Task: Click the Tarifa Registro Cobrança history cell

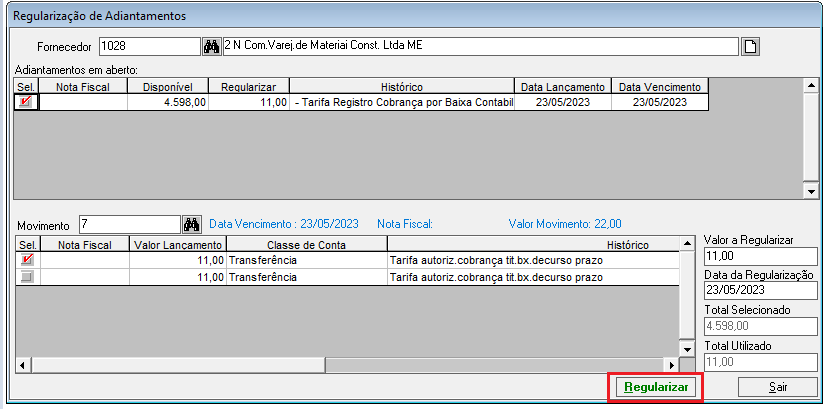Action: [x=402, y=103]
